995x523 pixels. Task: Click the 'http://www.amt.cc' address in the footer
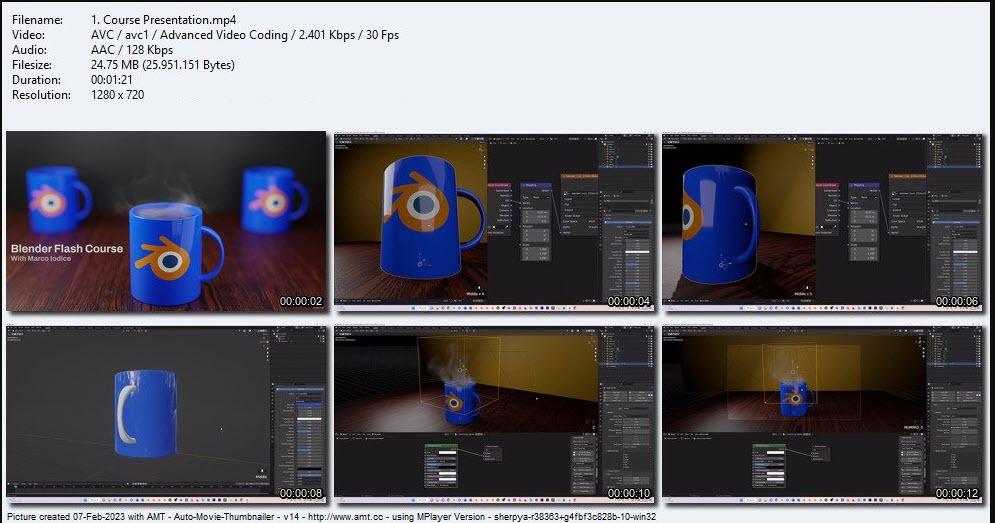[x=345, y=517]
